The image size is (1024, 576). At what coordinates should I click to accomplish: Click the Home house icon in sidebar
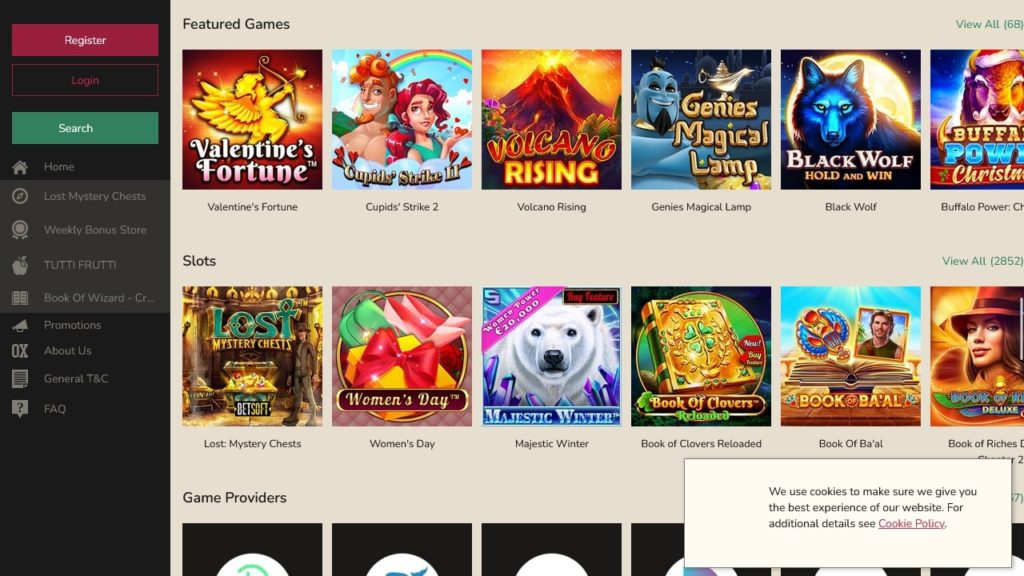point(20,167)
